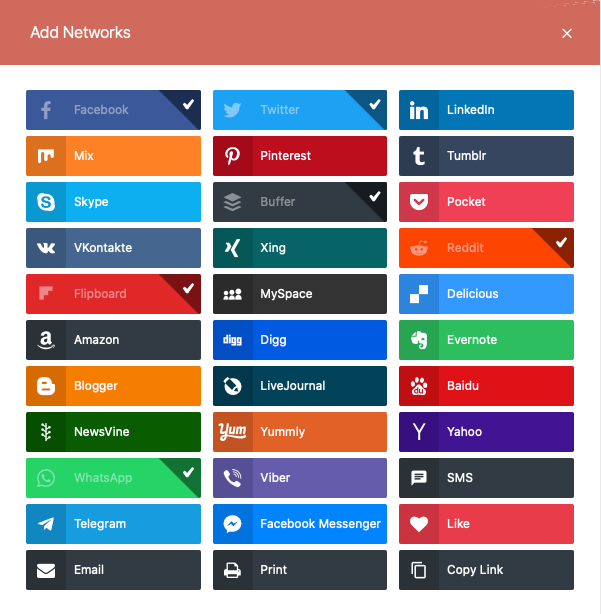Click the Viber phone icon
Image resolution: width=601 pixels, height=614 pixels.
click(233, 478)
